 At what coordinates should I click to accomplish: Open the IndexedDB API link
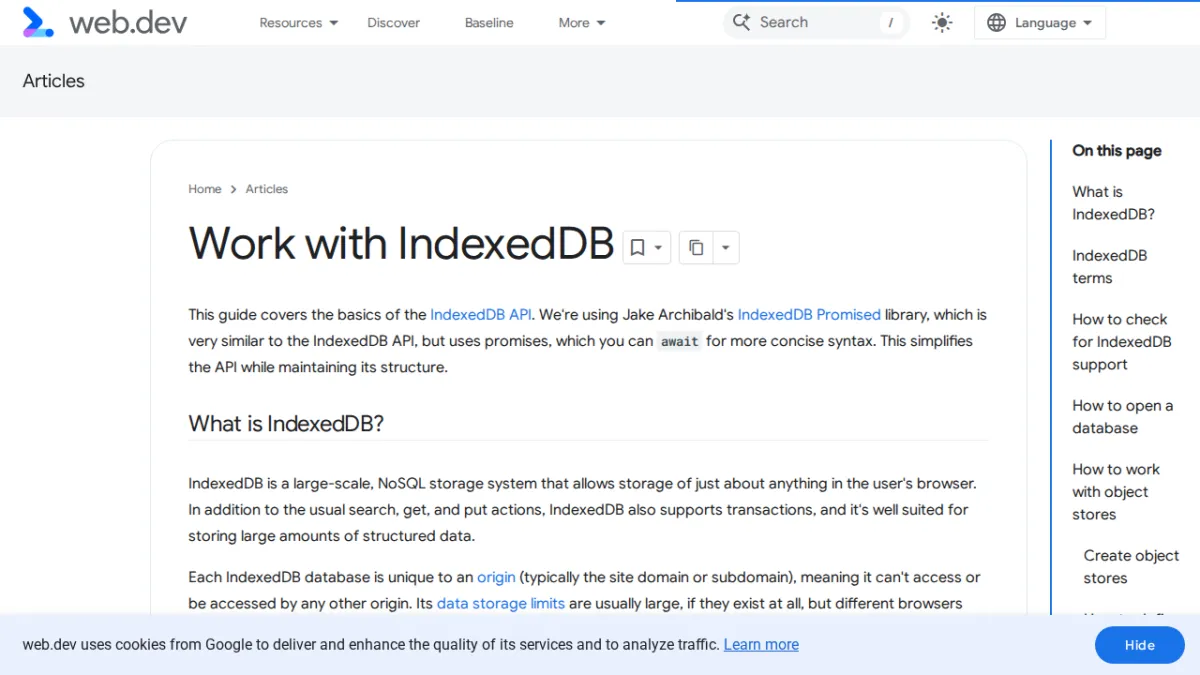481,314
